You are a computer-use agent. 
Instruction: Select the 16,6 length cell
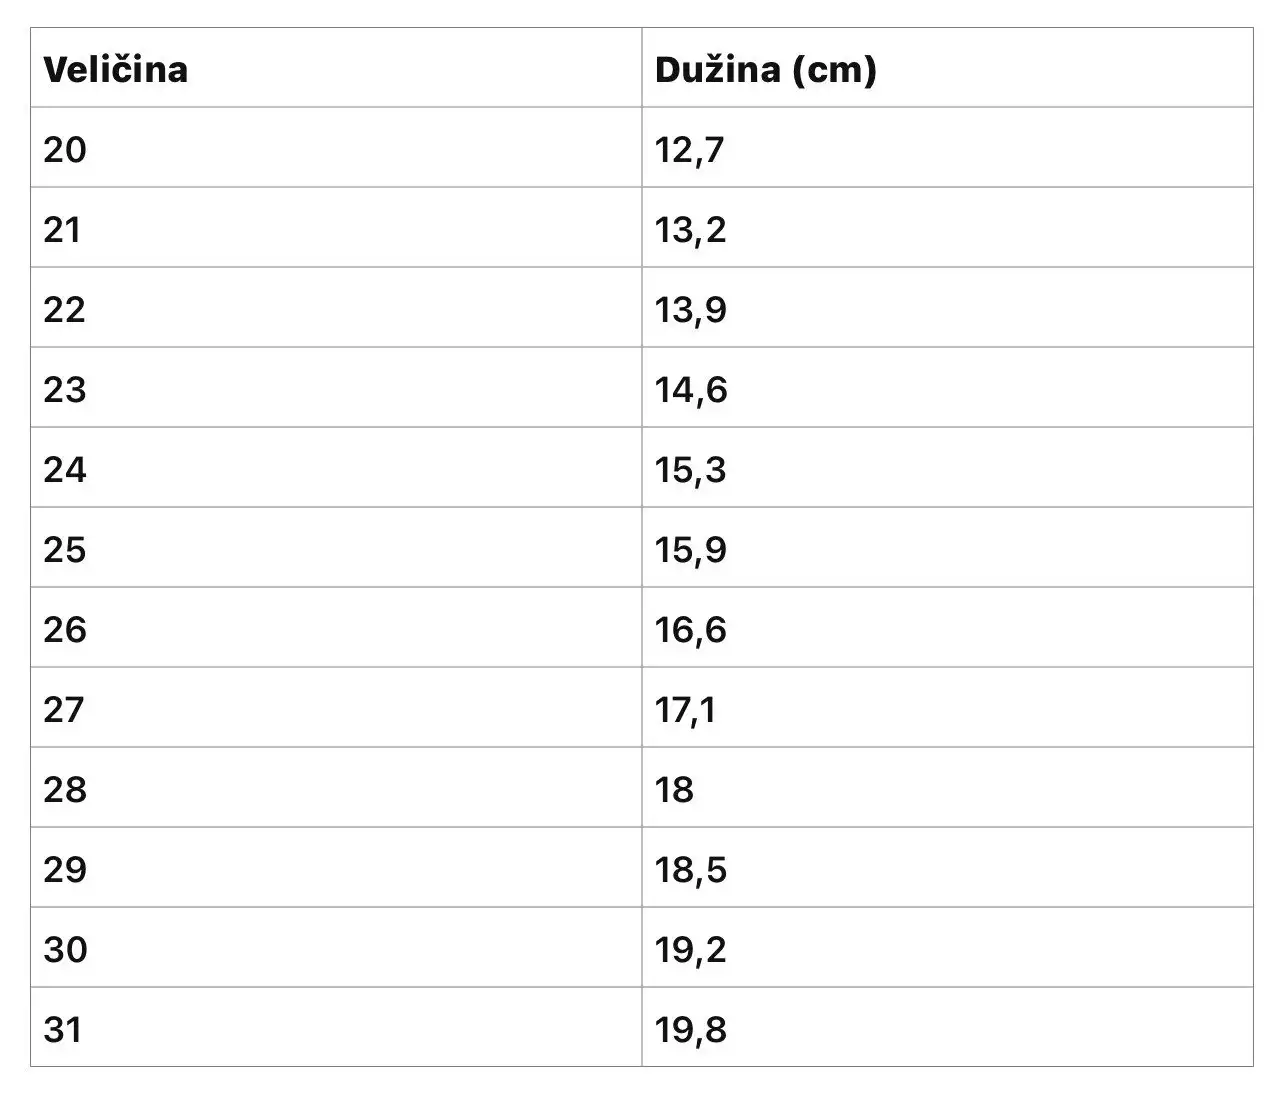690,629
